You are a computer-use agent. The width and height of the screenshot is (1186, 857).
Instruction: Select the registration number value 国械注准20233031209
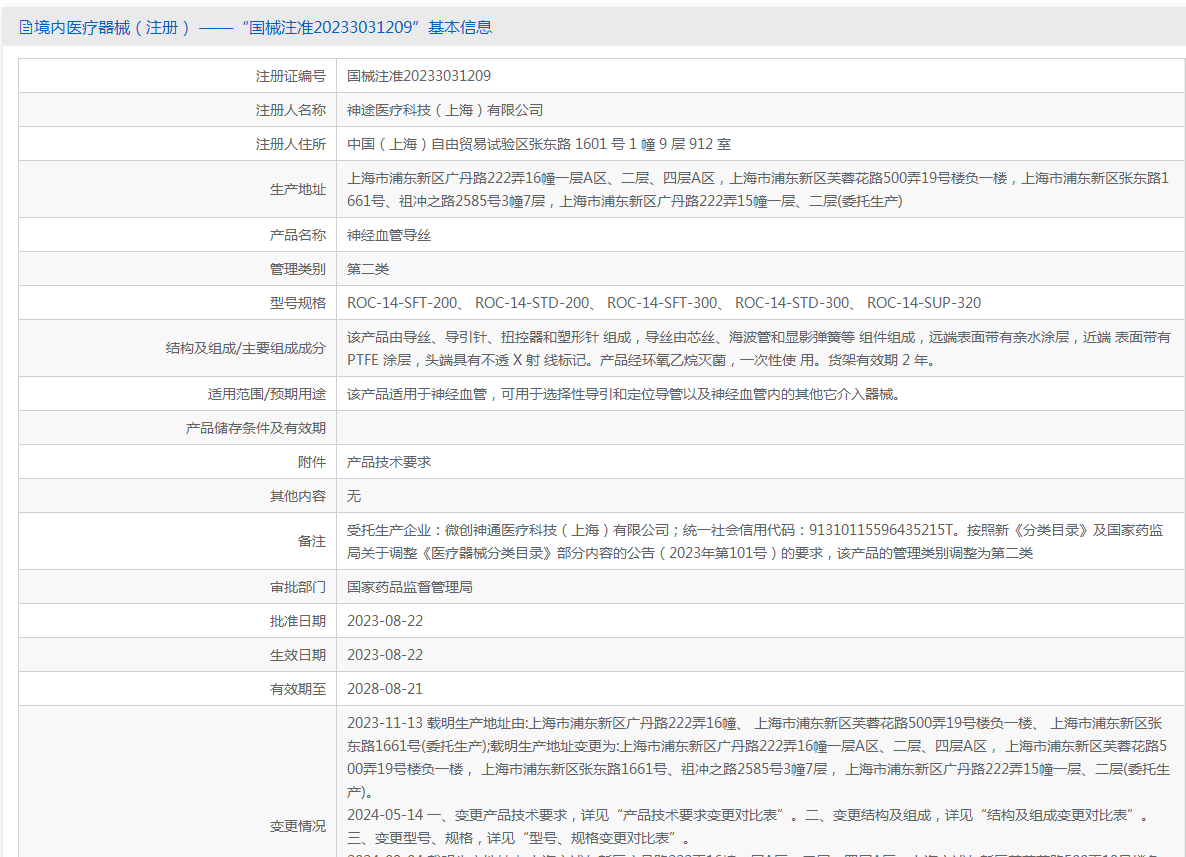[419, 76]
